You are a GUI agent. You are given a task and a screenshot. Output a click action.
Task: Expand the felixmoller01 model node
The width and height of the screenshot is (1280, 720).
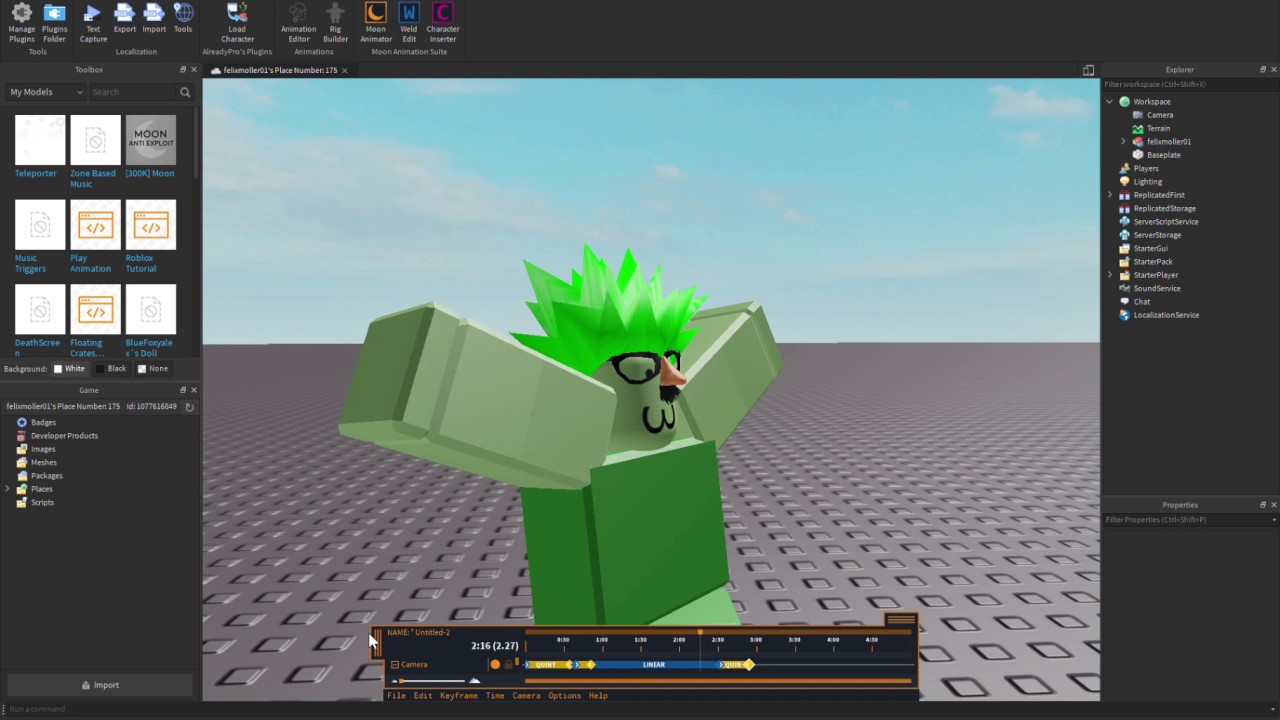coord(1123,142)
